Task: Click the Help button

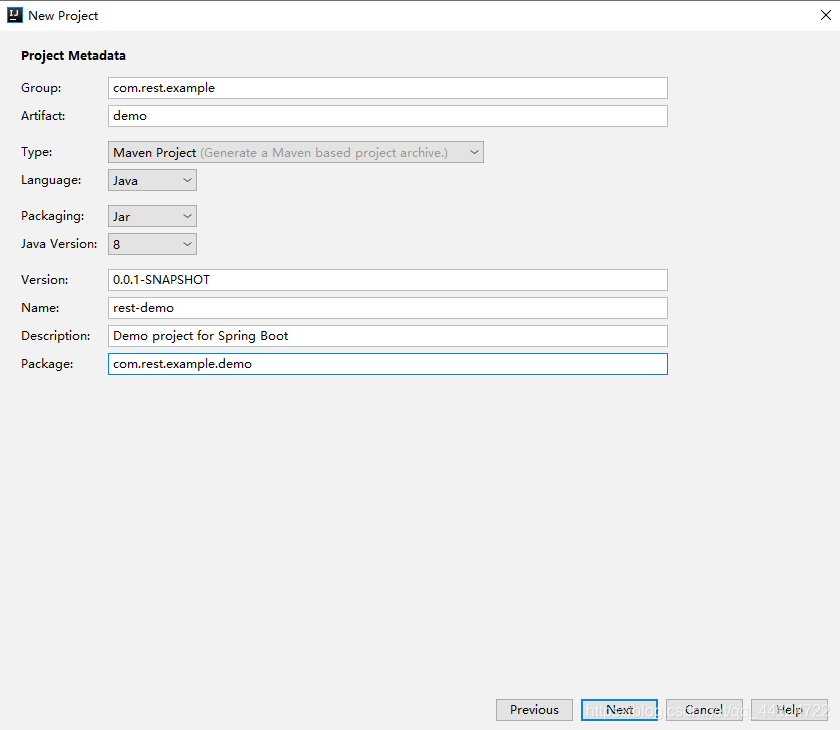Action: tap(789, 710)
